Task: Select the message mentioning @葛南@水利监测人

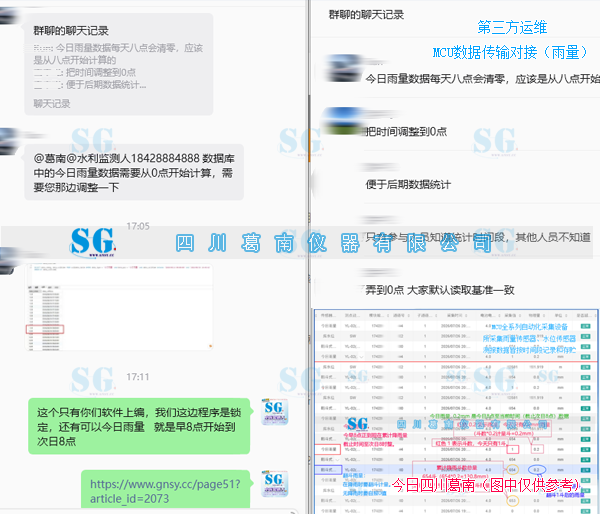Action: 134,172
